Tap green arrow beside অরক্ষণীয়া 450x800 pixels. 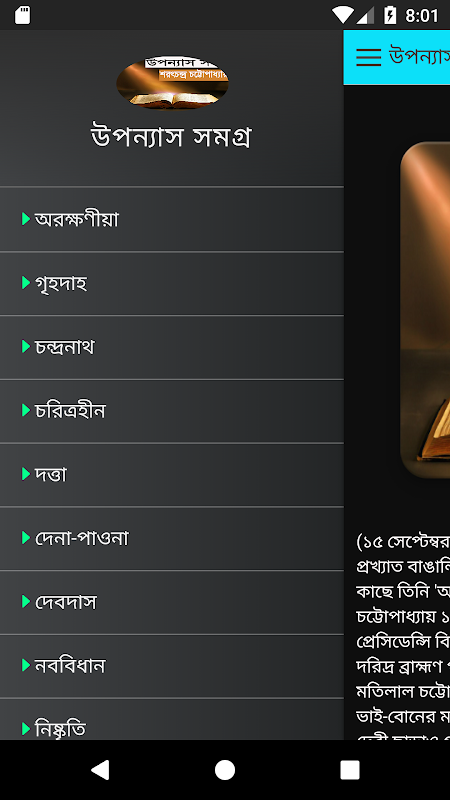(26, 219)
